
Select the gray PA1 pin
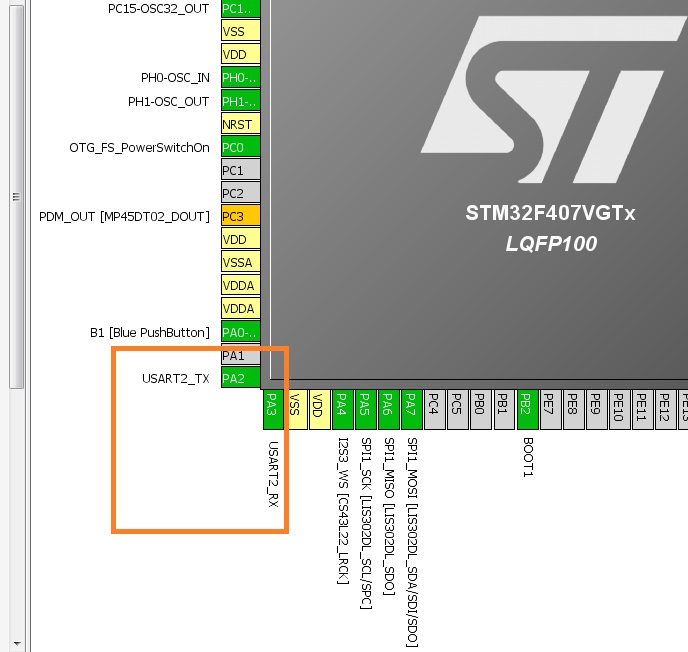coord(240,355)
